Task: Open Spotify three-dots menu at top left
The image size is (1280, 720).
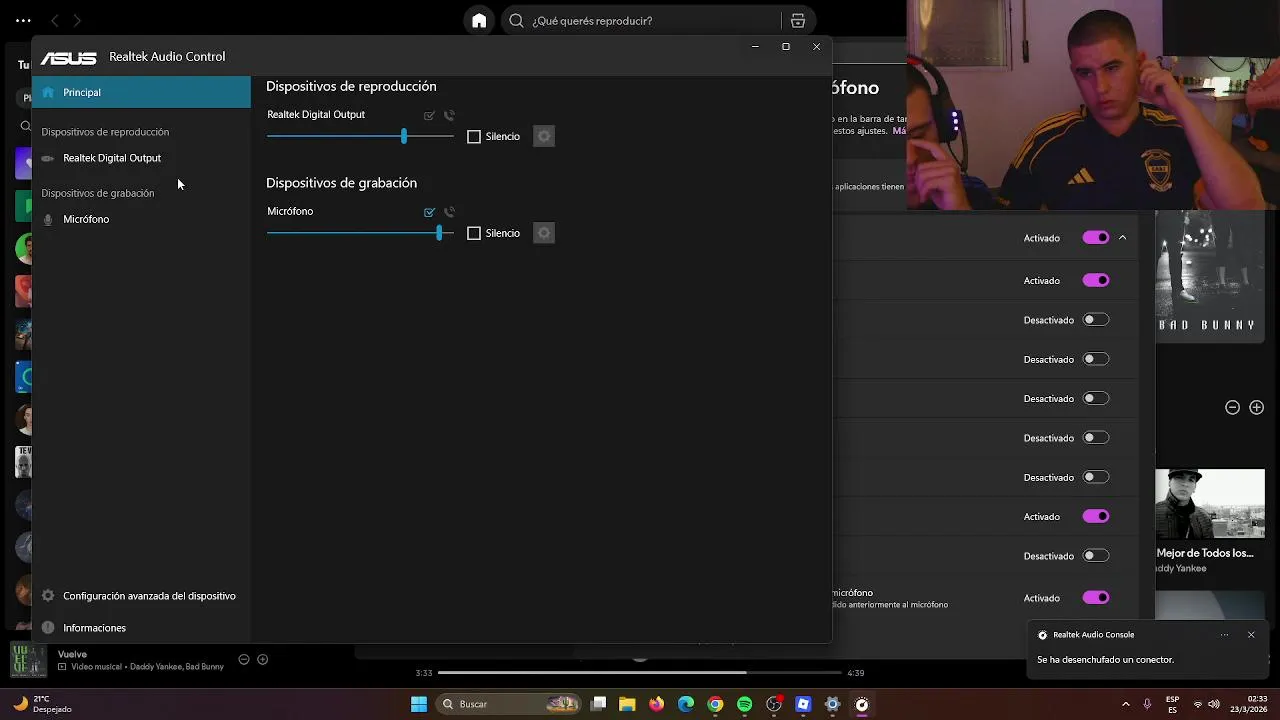Action: click(23, 20)
